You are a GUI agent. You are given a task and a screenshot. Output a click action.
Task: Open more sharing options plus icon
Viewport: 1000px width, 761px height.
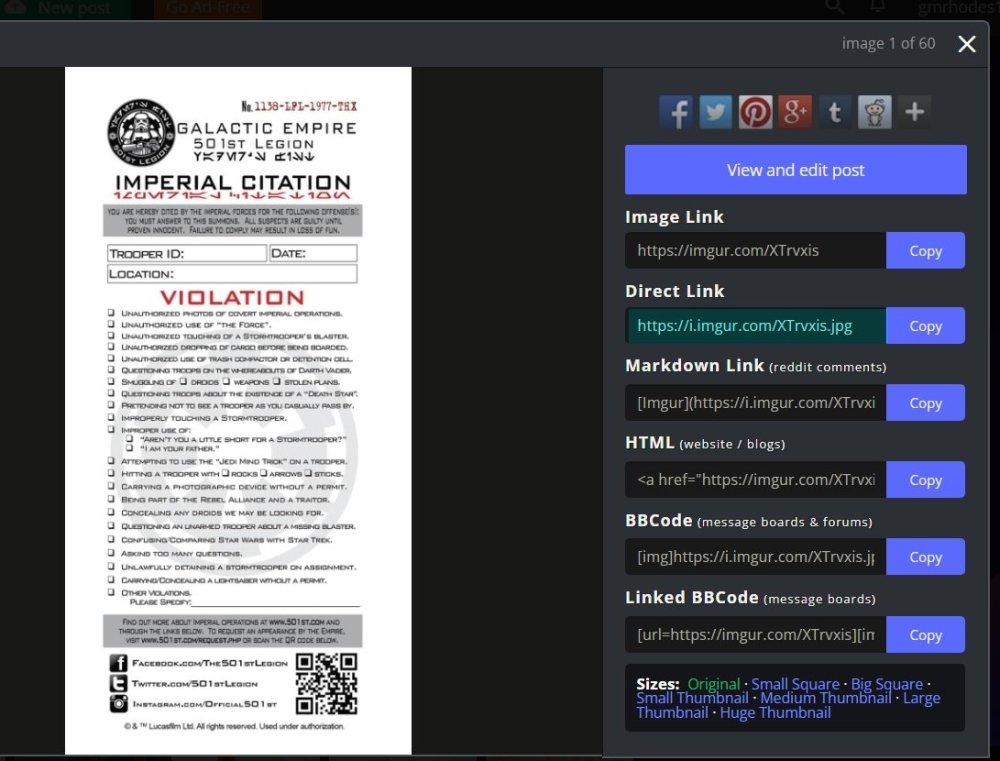[914, 112]
